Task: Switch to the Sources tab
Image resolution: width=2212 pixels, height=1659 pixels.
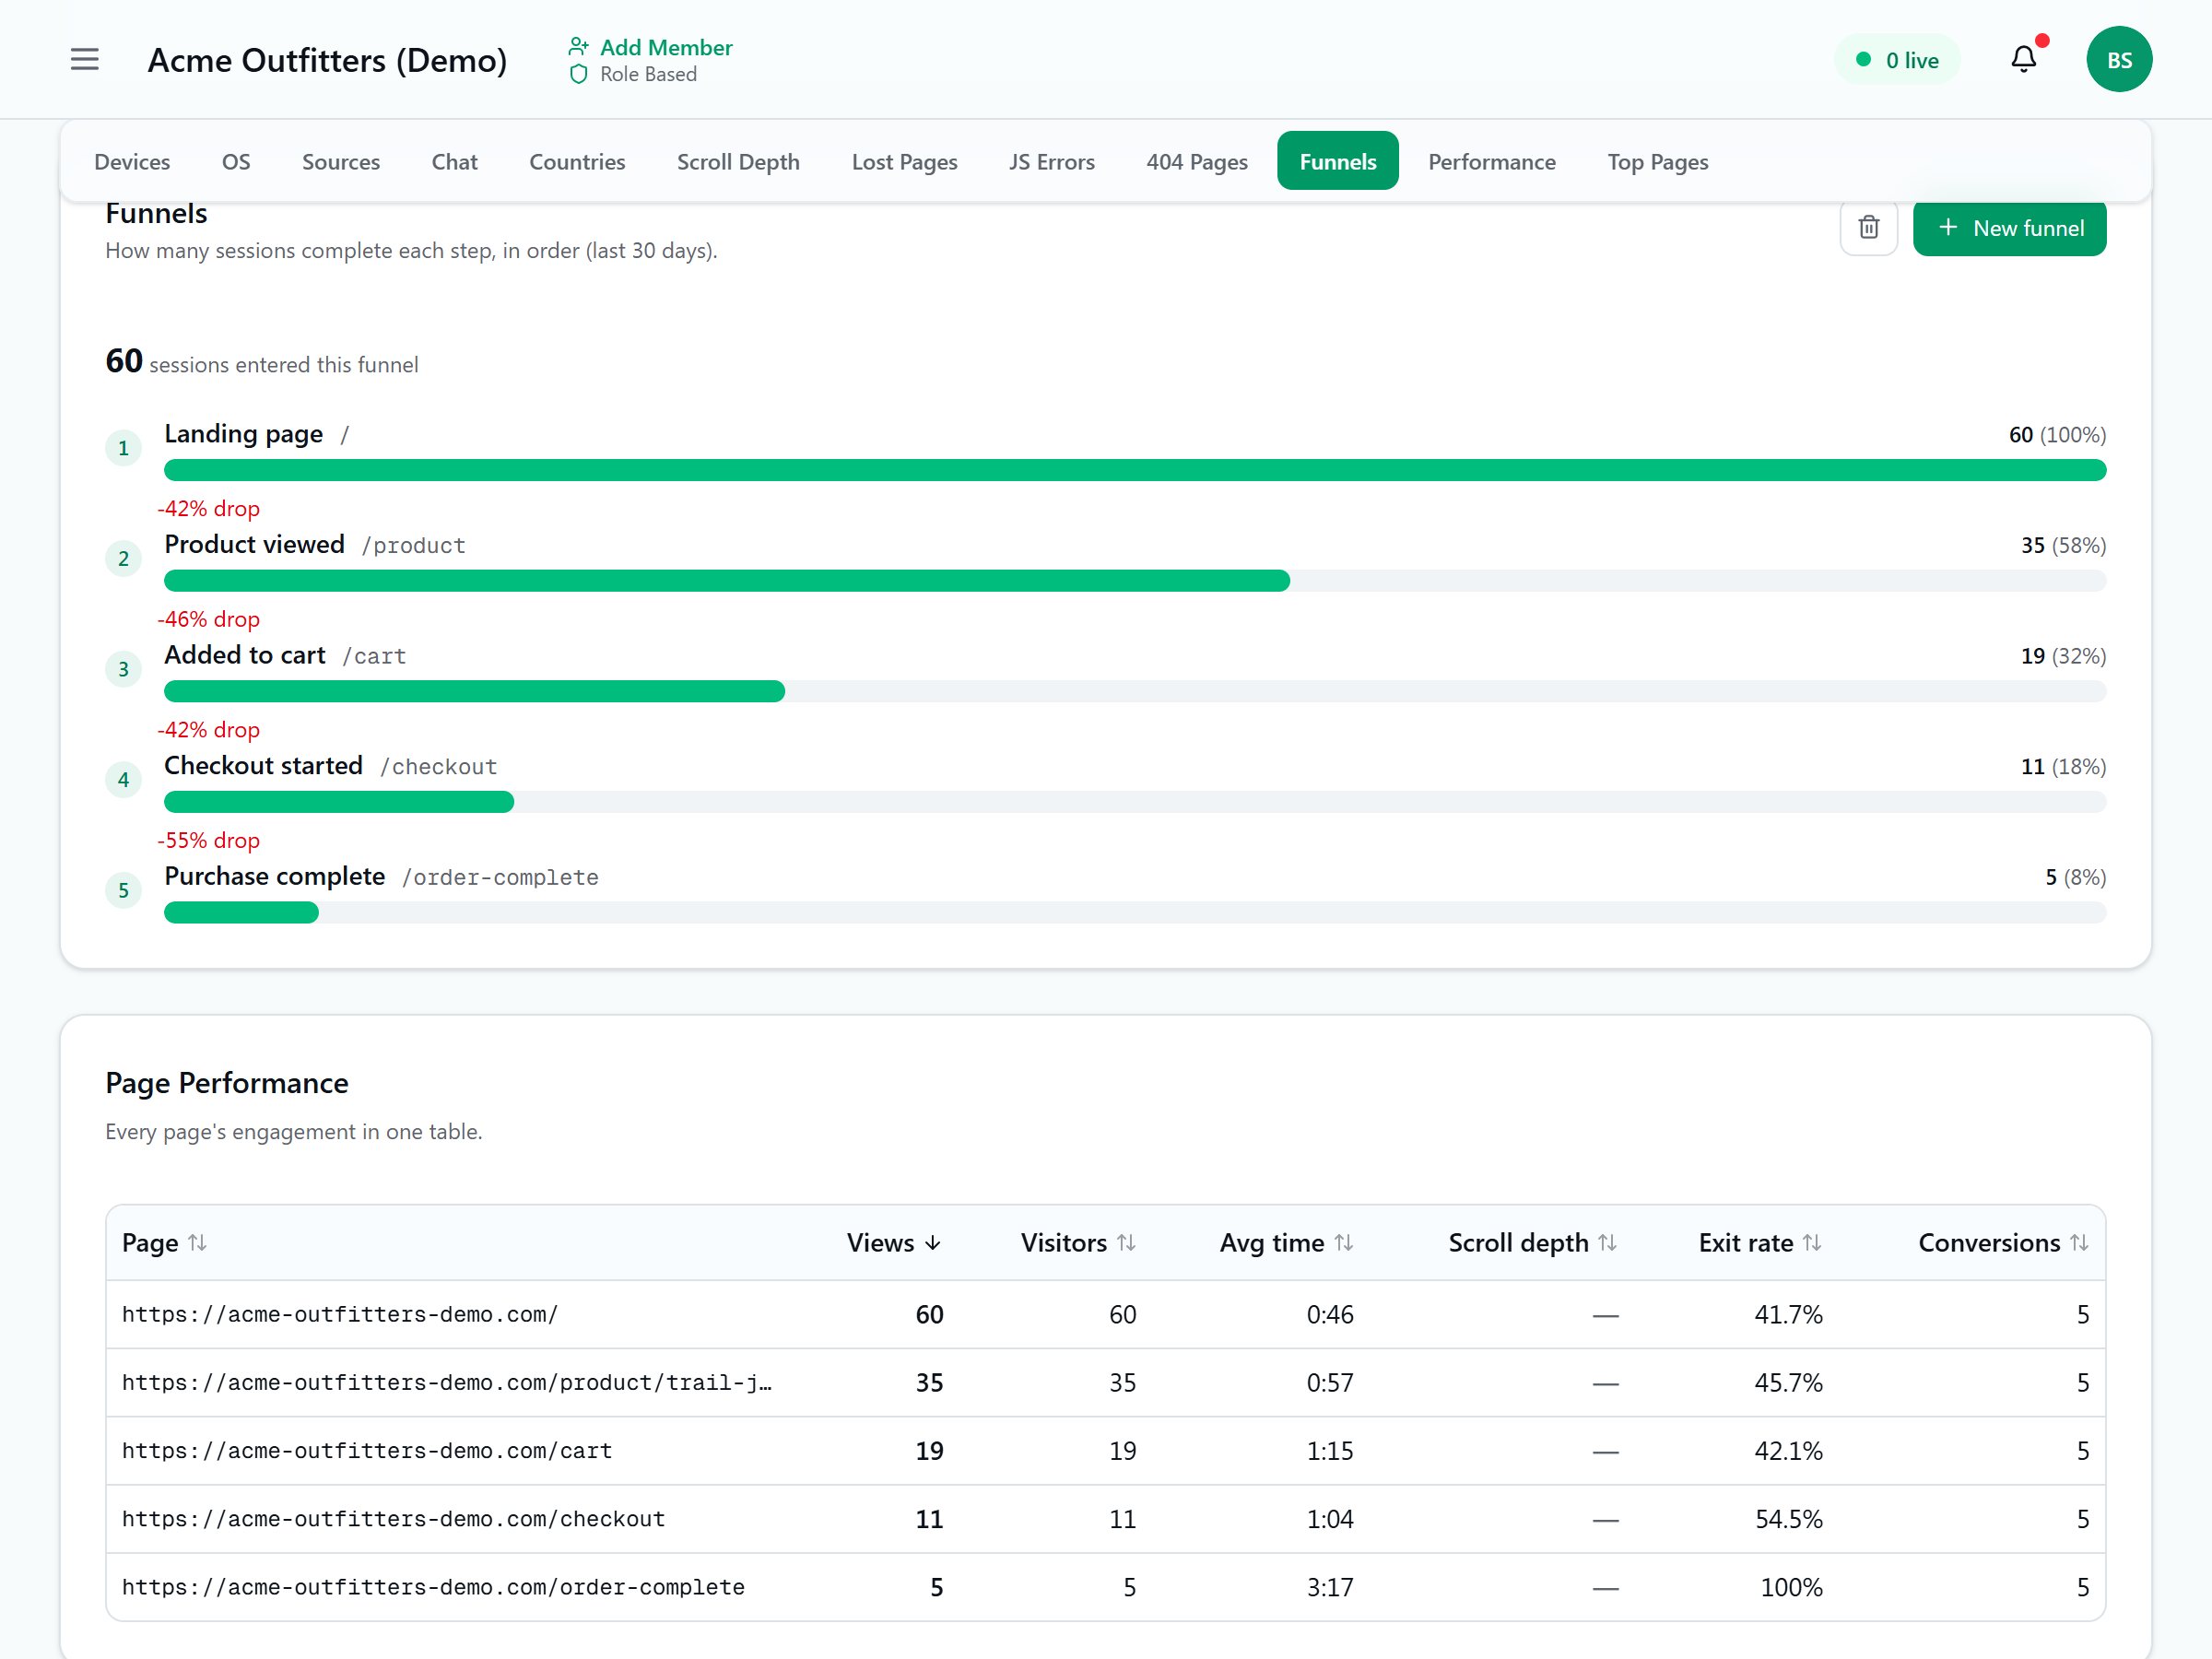Action: [341, 162]
